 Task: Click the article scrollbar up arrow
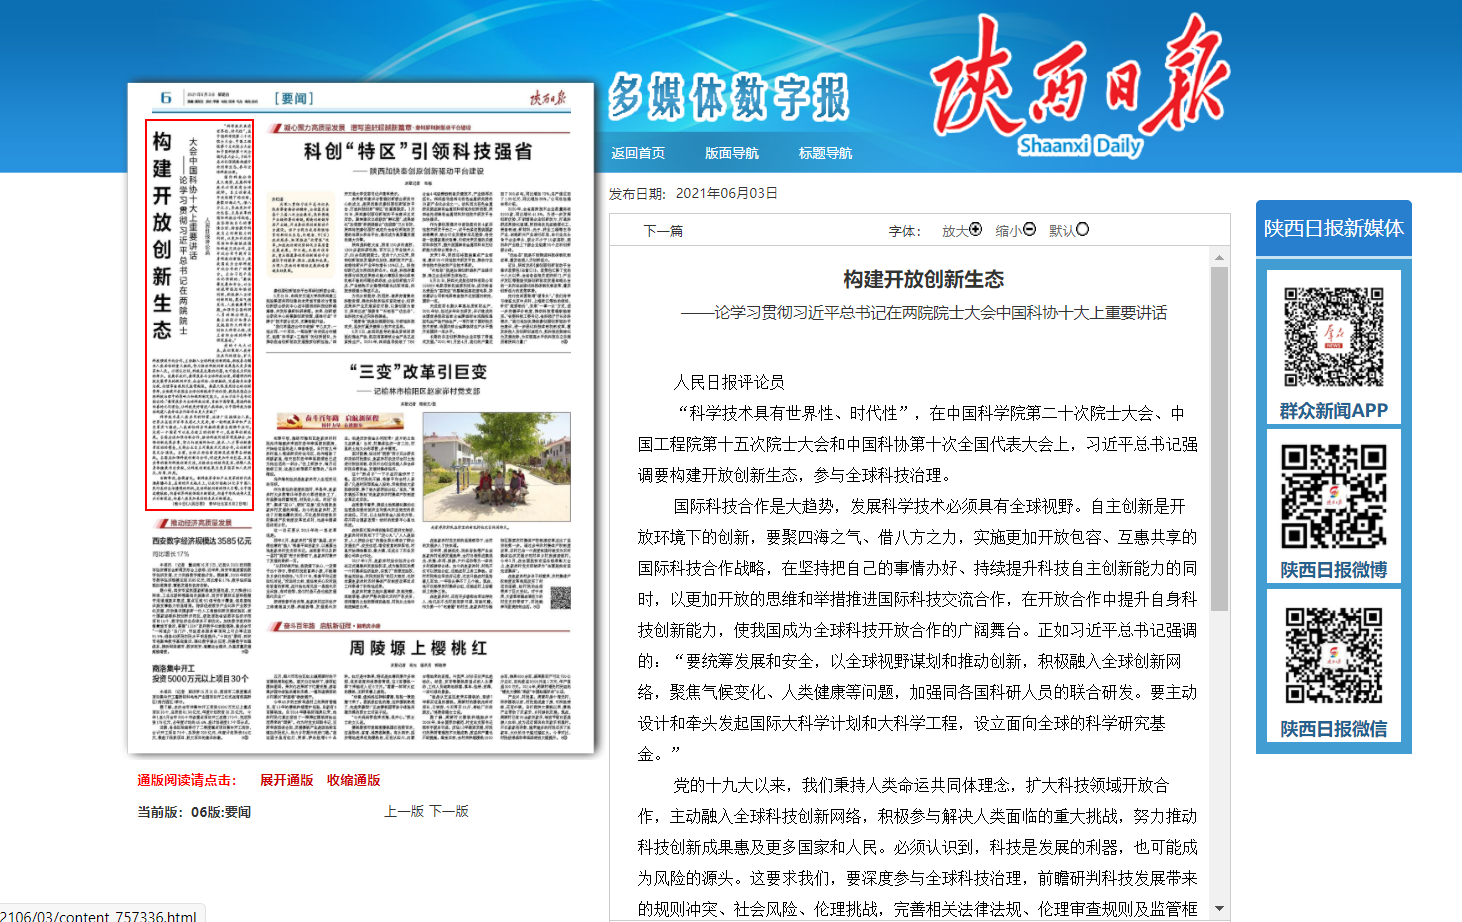click(1219, 258)
